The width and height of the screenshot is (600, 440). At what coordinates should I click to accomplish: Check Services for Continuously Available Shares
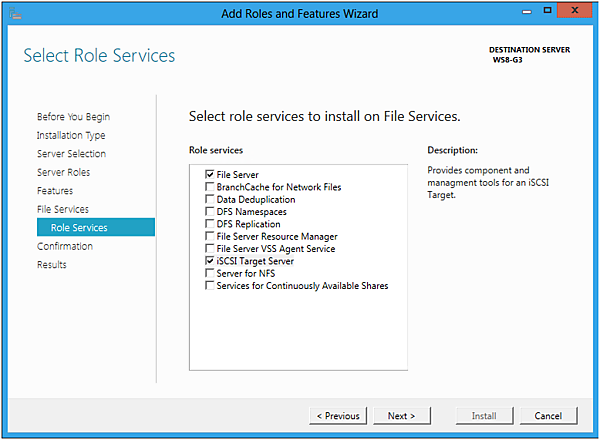(x=209, y=286)
